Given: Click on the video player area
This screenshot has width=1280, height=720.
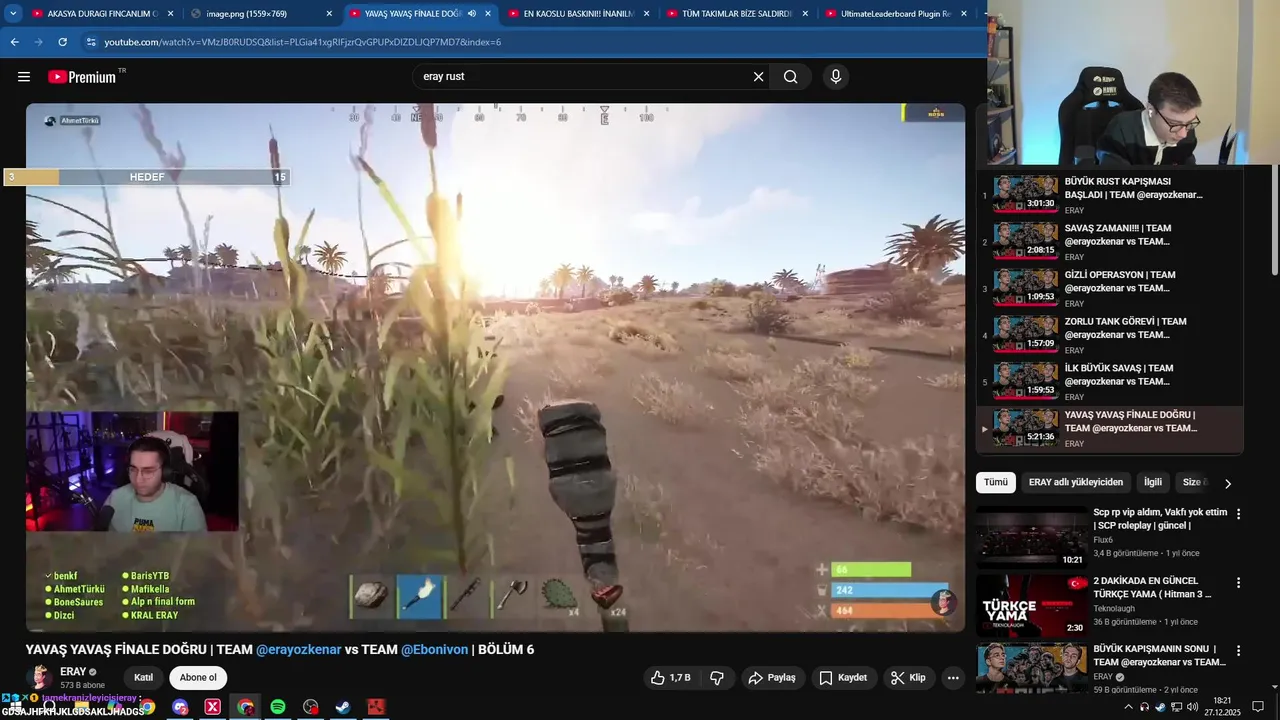Looking at the screenshot, I should (x=496, y=368).
